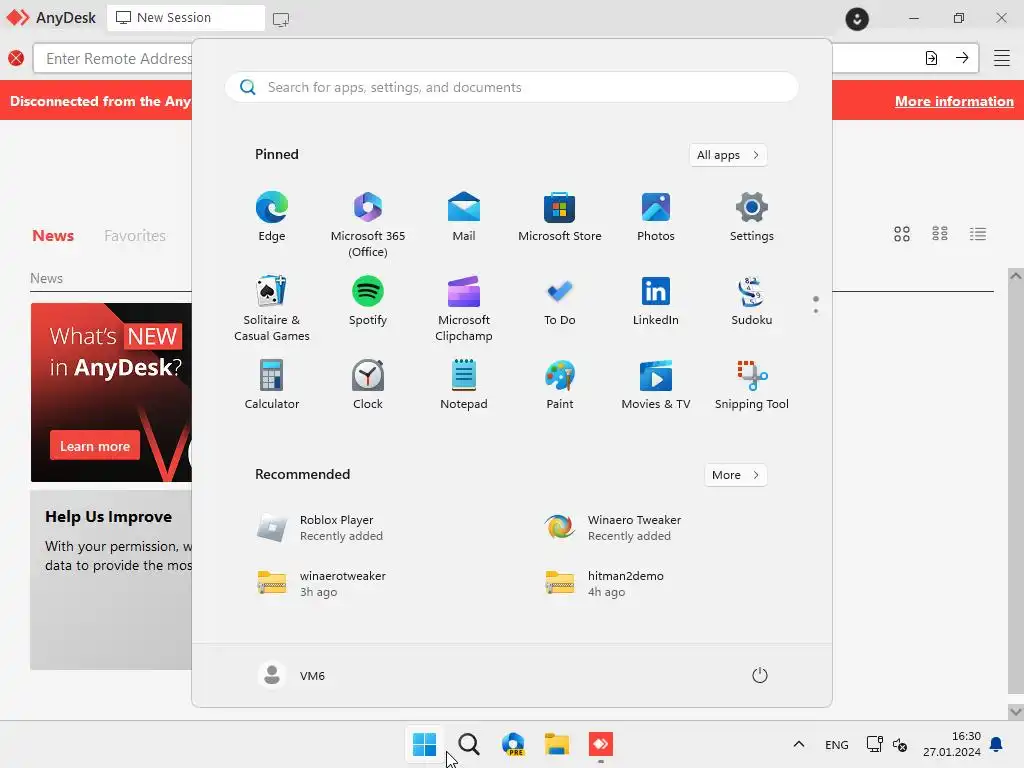Image resolution: width=1024 pixels, height=768 pixels.
Task: Open the Spotify pinned app
Action: [368, 301]
